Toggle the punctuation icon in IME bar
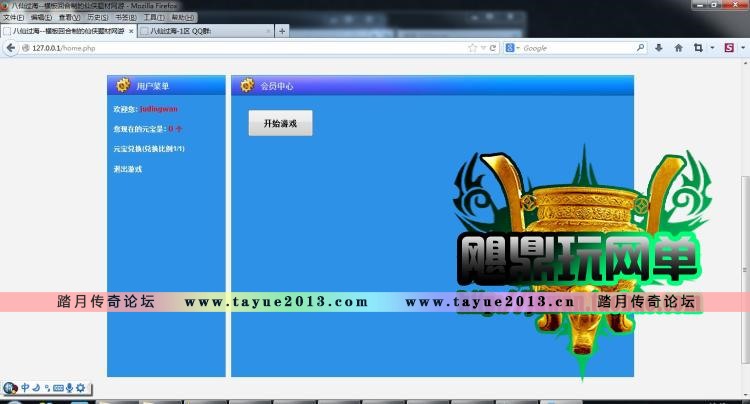750x404 pixels. tap(47, 388)
